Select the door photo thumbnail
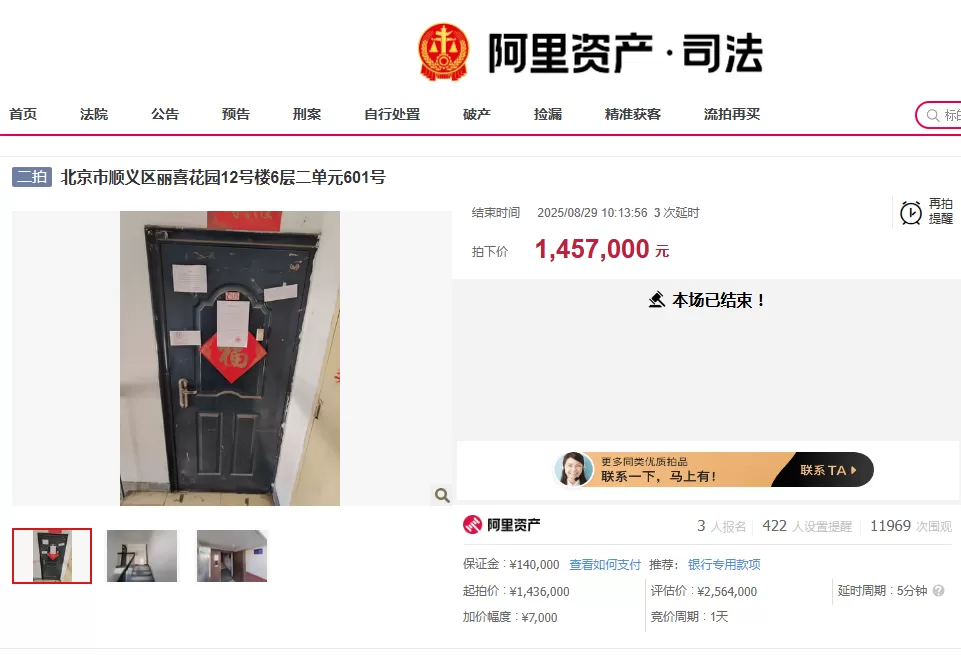Image resolution: width=961 pixels, height=655 pixels. [x=52, y=556]
